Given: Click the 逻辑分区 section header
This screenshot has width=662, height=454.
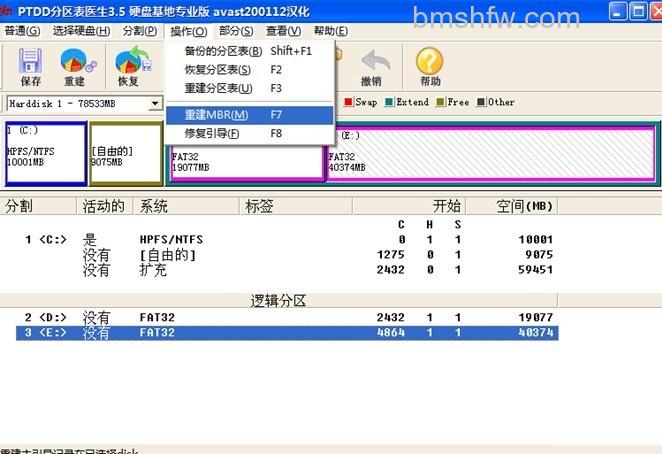Looking at the screenshot, I should (279, 301).
